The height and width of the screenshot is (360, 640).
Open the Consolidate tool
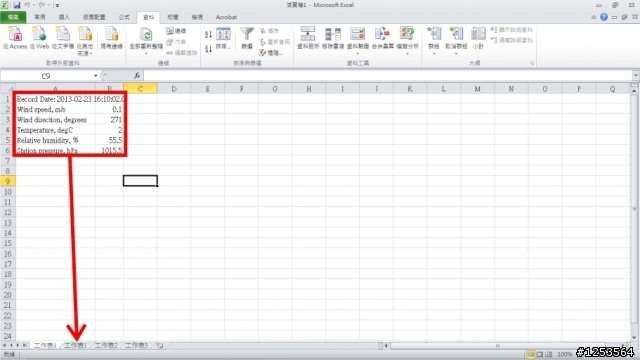click(382, 38)
